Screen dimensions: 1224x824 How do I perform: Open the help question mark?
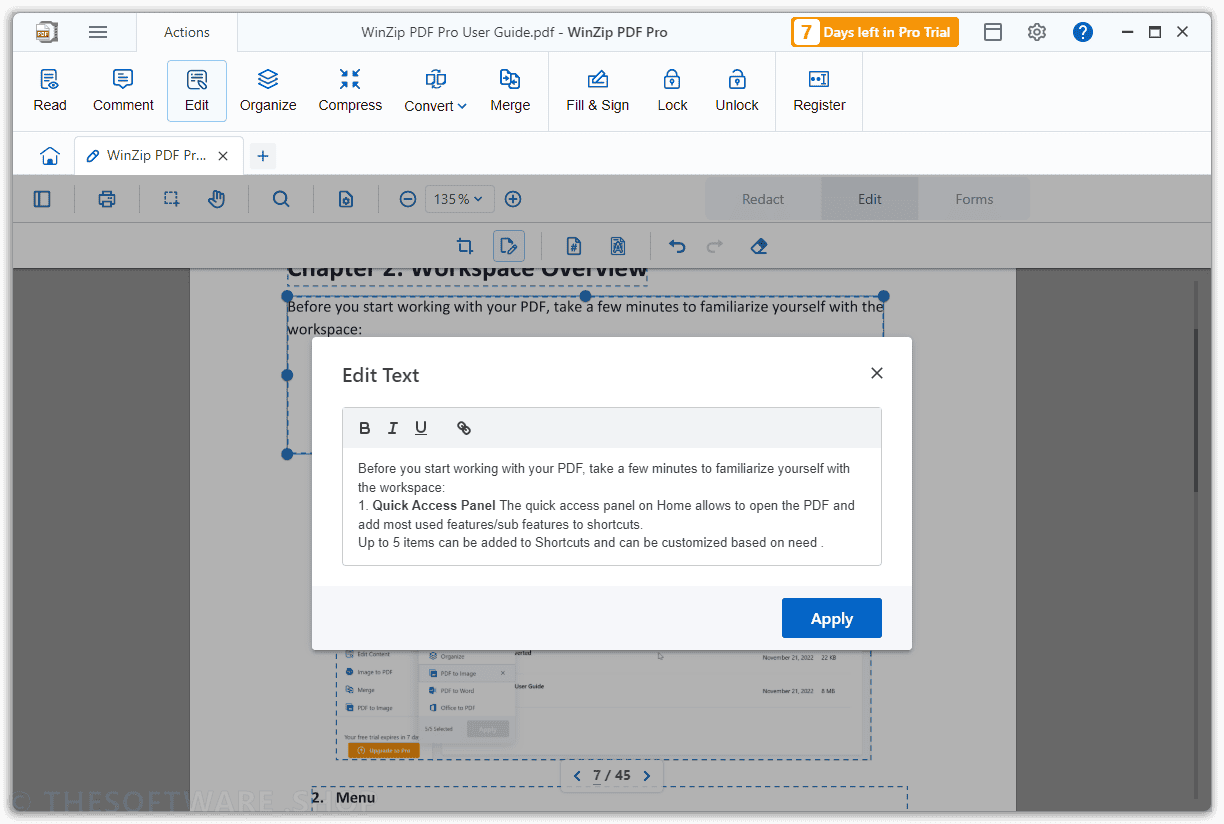[x=1083, y=32]
